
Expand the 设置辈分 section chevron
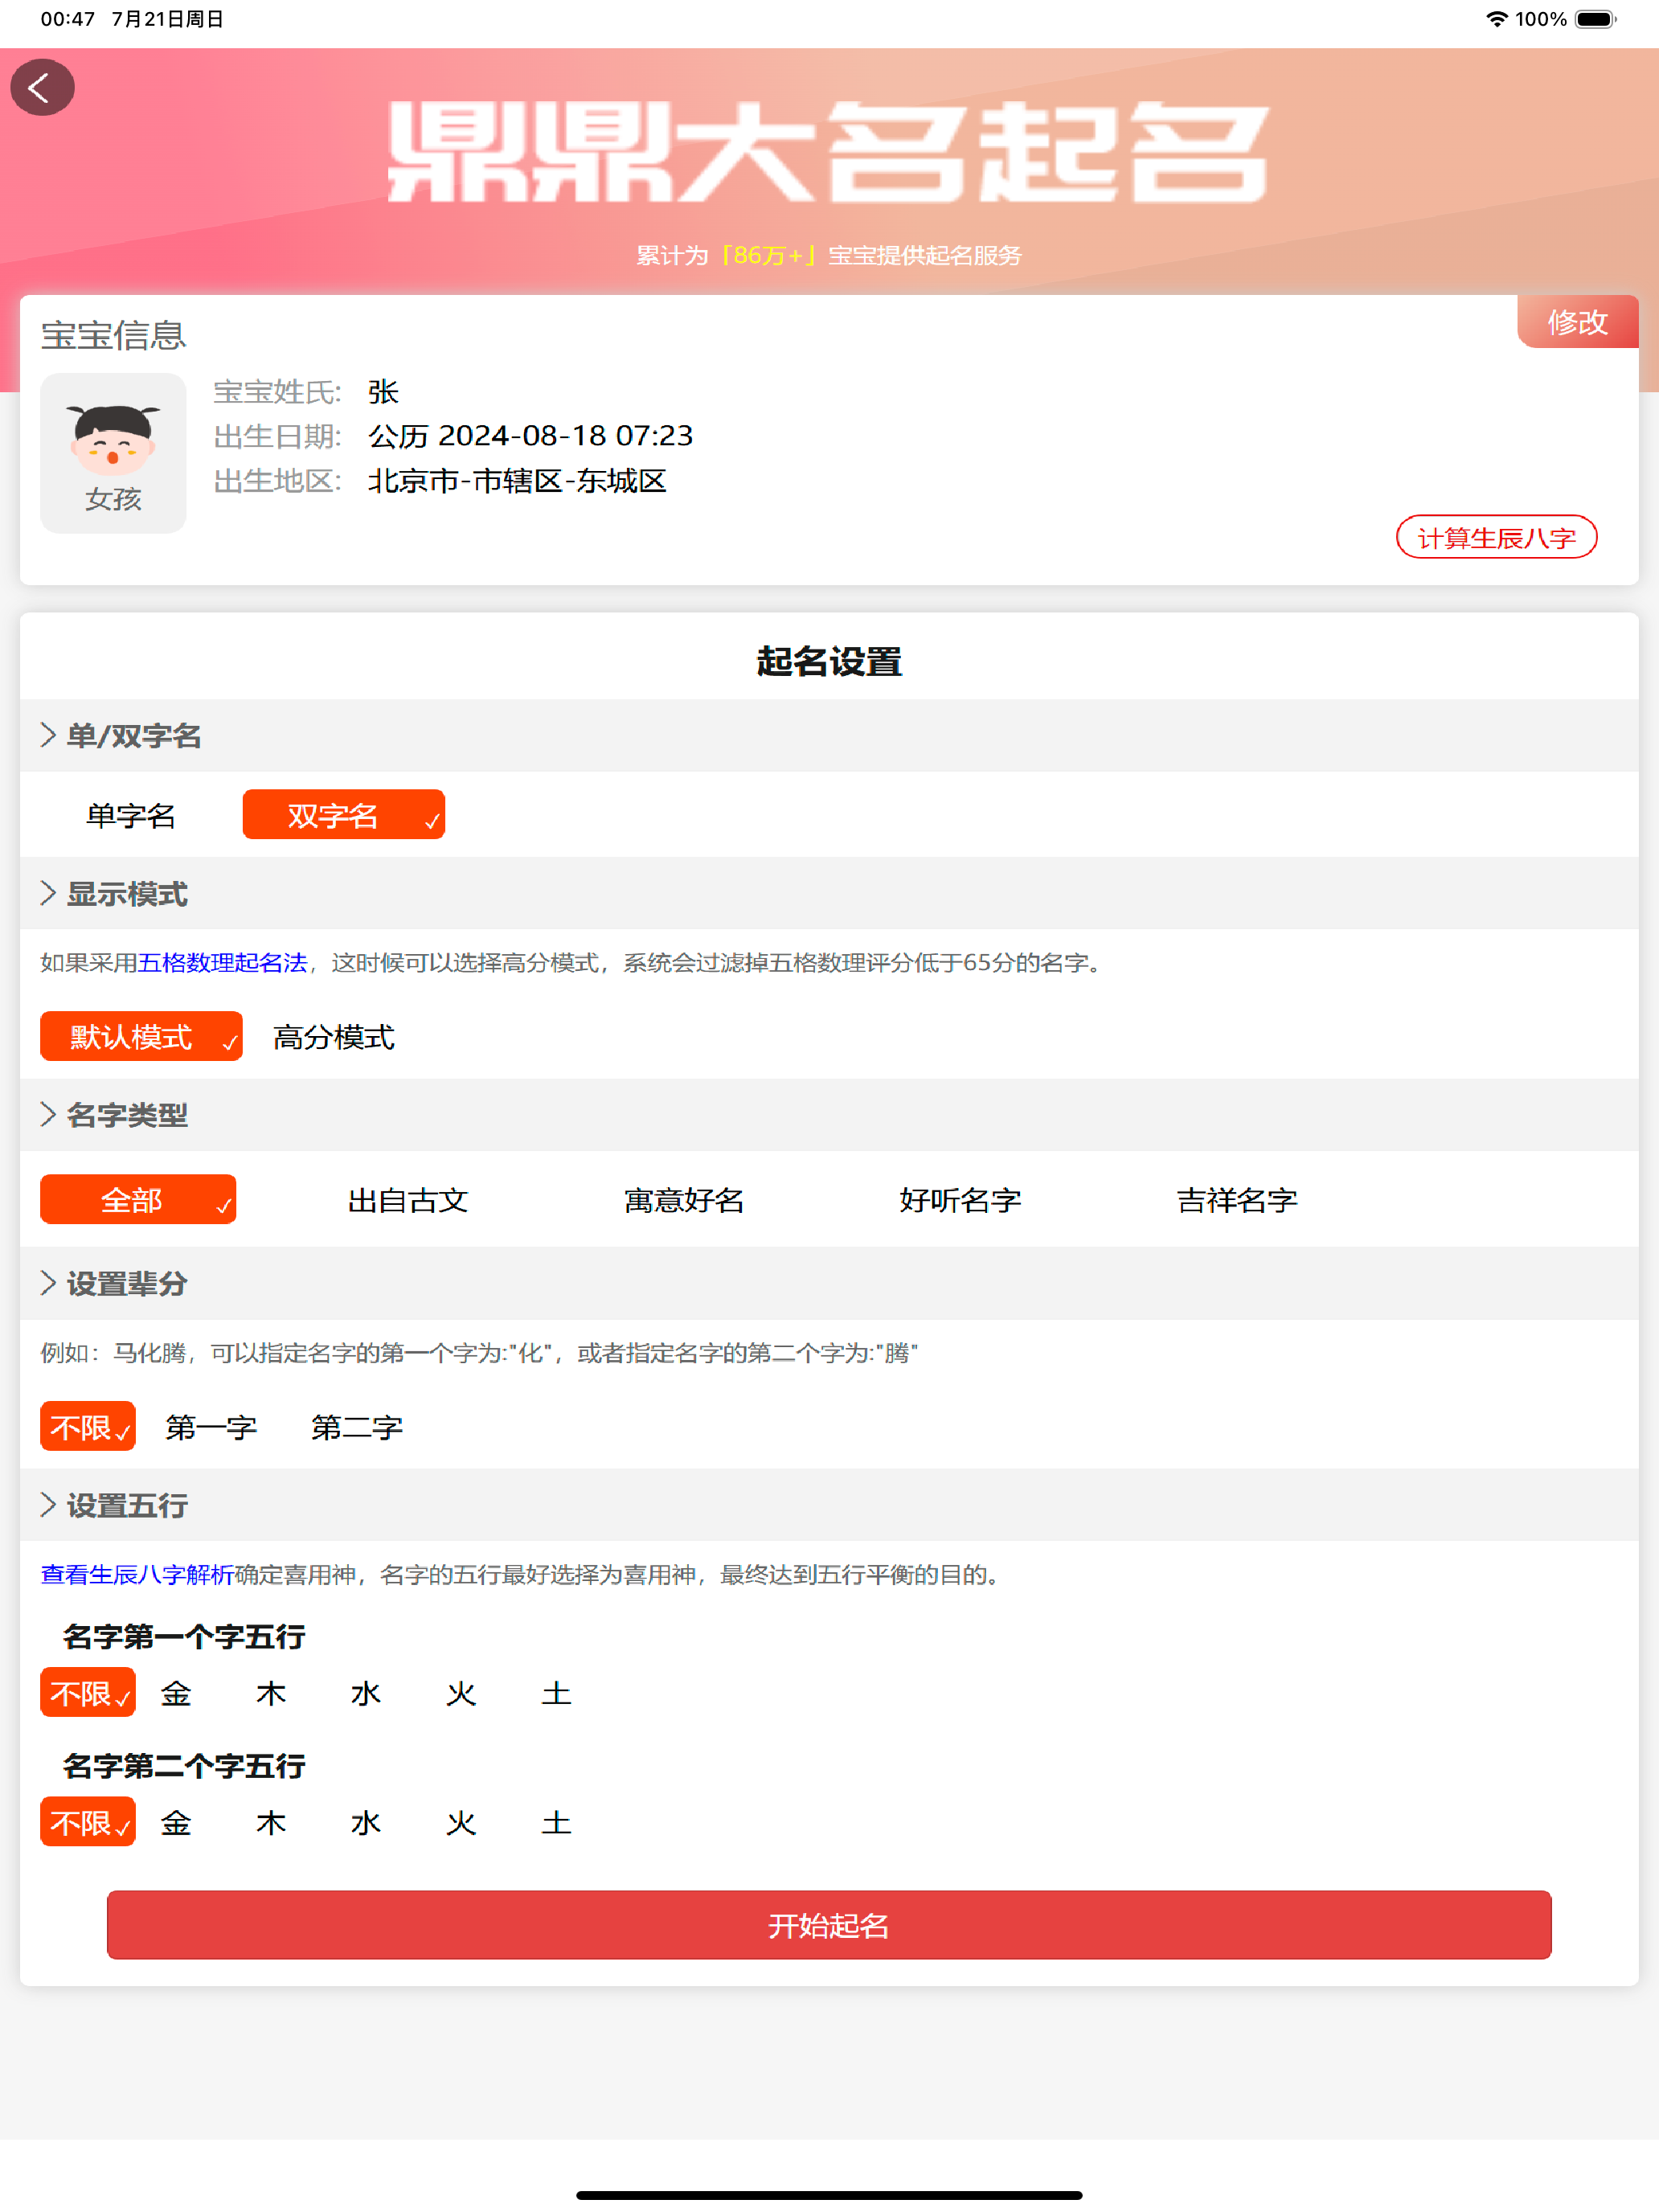pos(48,1283)
